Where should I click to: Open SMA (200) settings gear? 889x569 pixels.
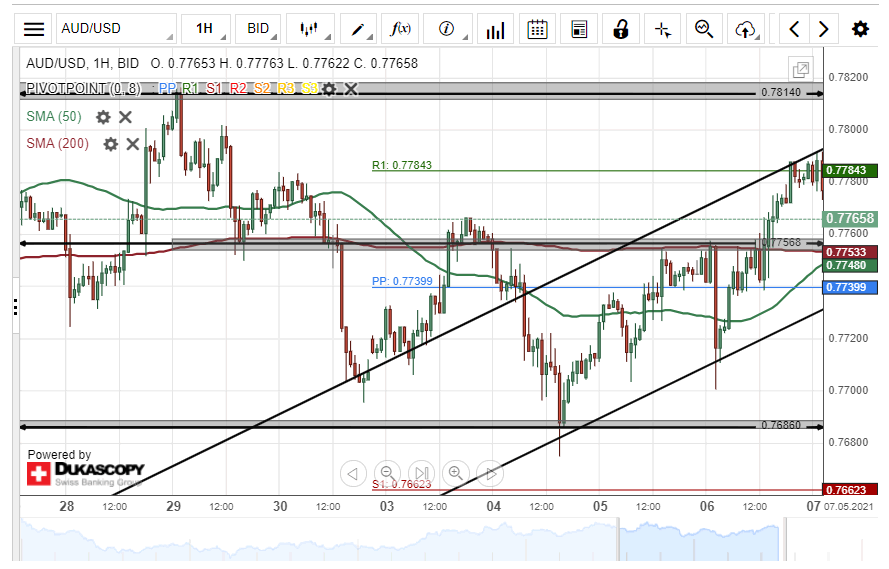tap(111, 145)
